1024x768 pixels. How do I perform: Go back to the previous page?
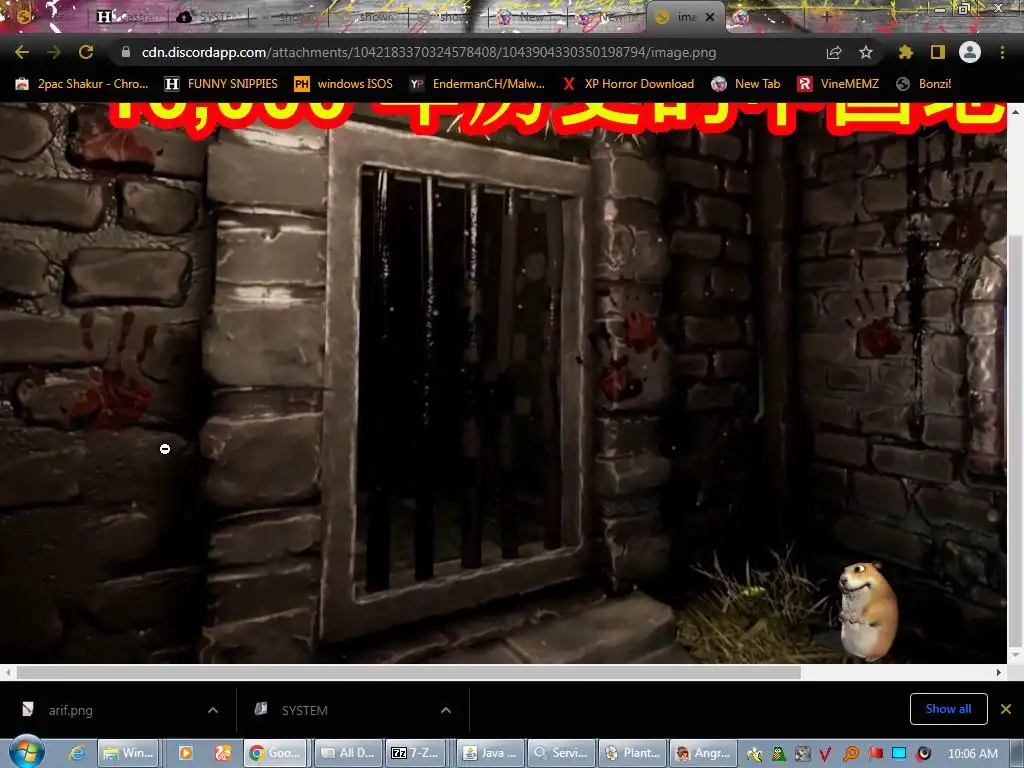pyautogui.click(x=22, y=52)
